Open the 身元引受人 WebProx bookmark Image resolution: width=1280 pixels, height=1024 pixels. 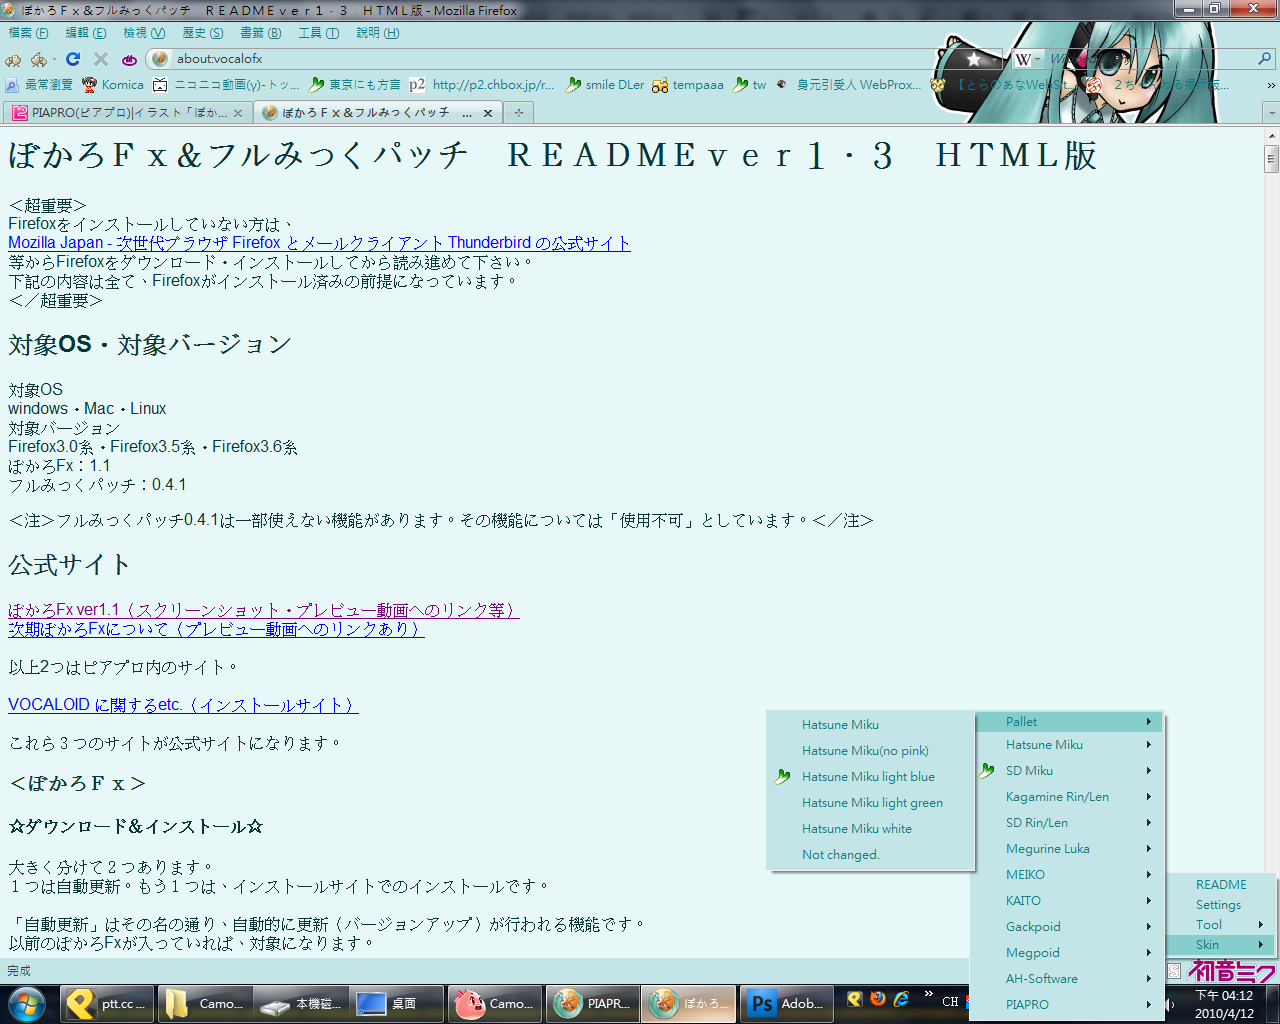click(x=848, y=85)
